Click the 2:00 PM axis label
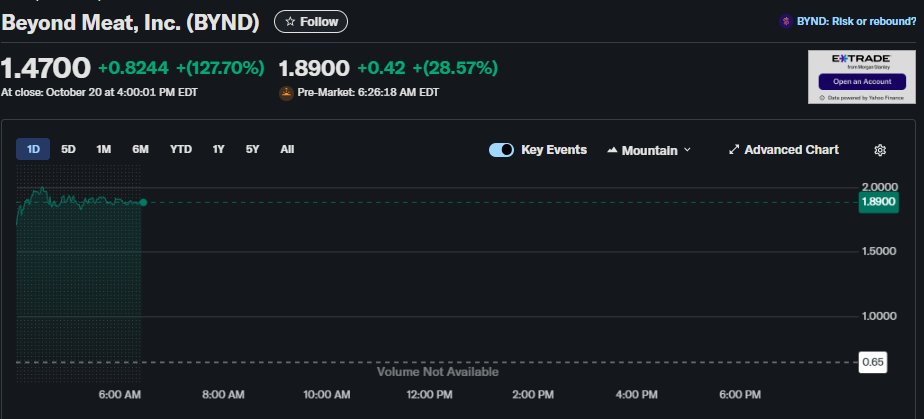This screenshot has height=419, width=924. click(x=533, y=395)
